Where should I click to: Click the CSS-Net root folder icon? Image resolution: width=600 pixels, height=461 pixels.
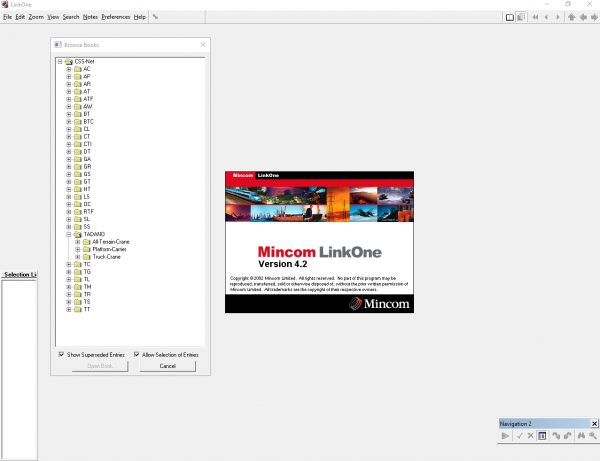(69, 62)
